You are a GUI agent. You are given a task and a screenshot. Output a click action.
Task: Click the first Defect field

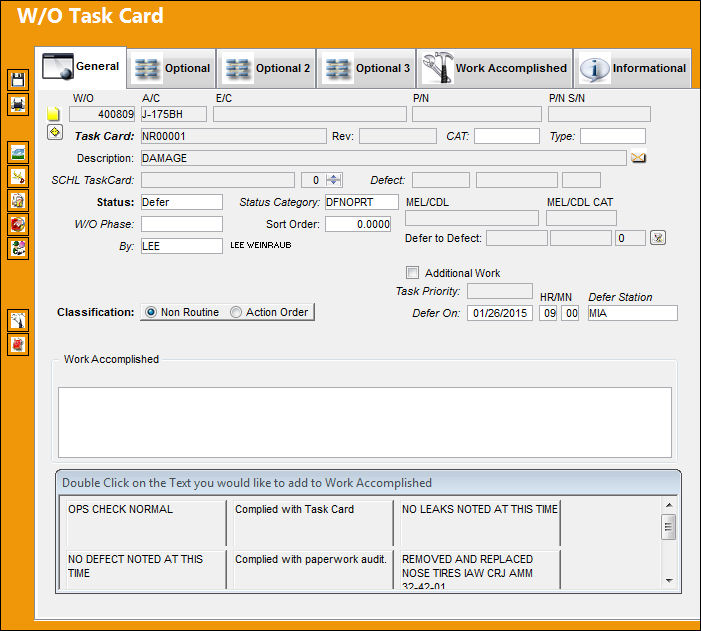pyautogui.click(x=441, y=180)
